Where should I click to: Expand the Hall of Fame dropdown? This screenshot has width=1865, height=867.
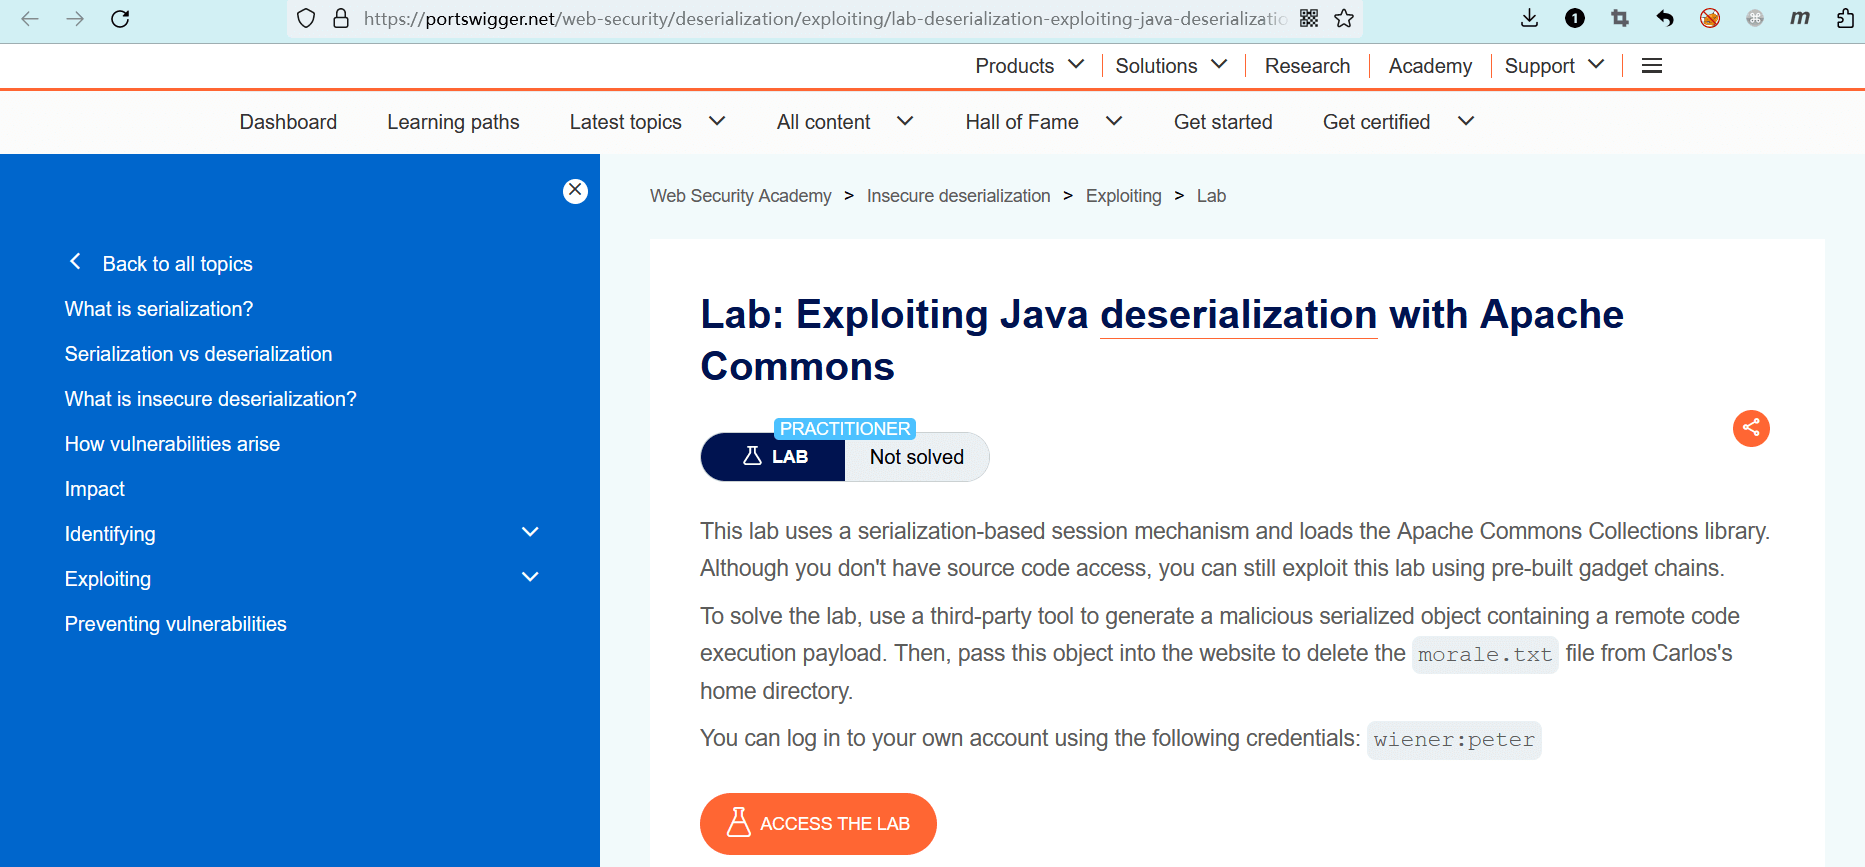point(1043,122)
